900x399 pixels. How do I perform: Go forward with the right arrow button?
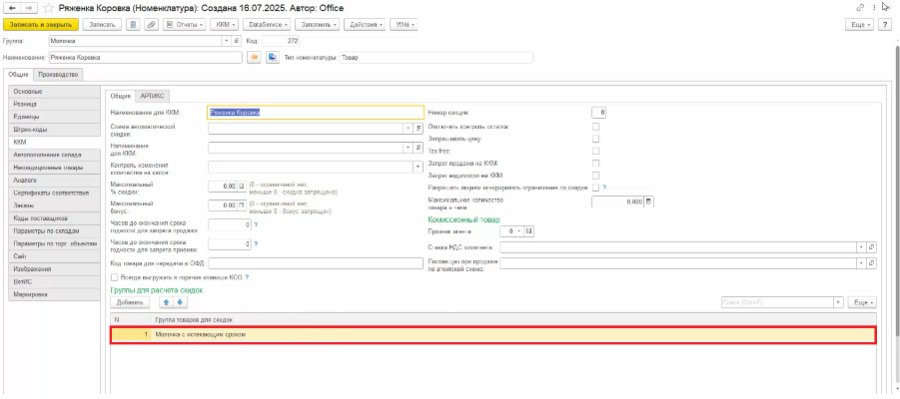29,8
